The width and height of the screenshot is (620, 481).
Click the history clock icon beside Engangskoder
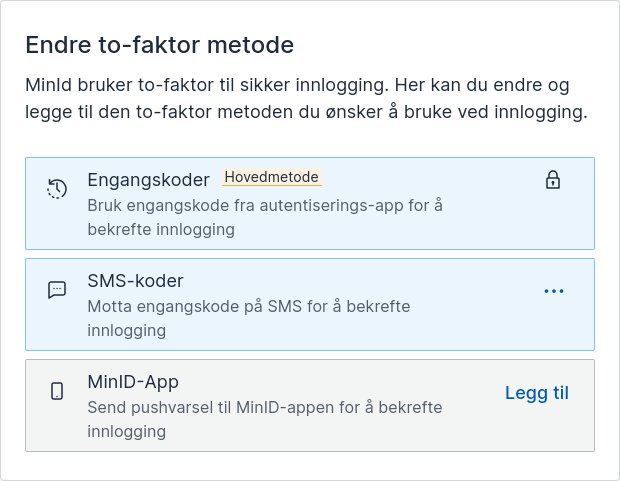tap(57, 189)
